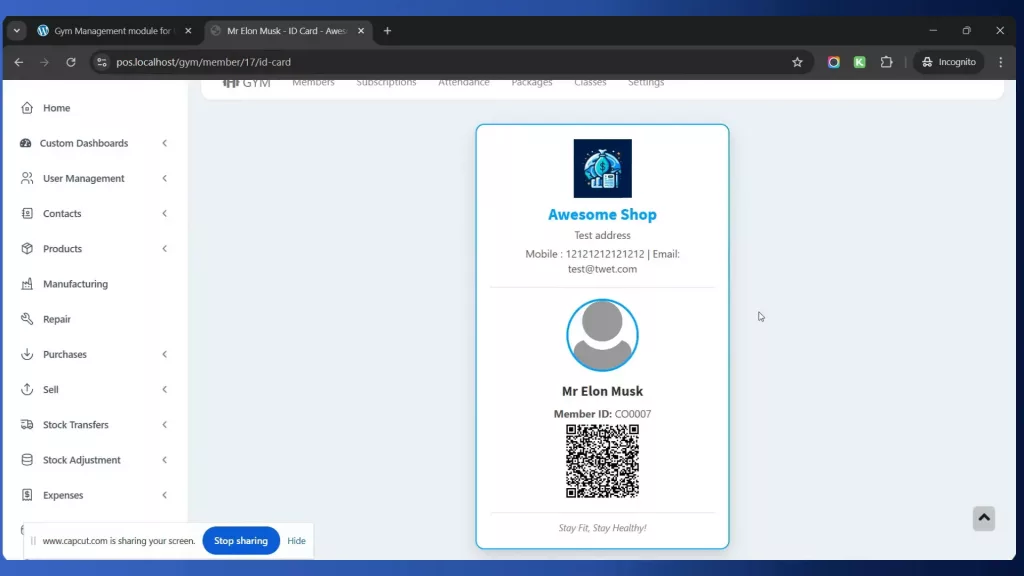Click the Awesome Shop logo image
The height and width of the screenshot is (576, 1024).
[x=603, y=168]
